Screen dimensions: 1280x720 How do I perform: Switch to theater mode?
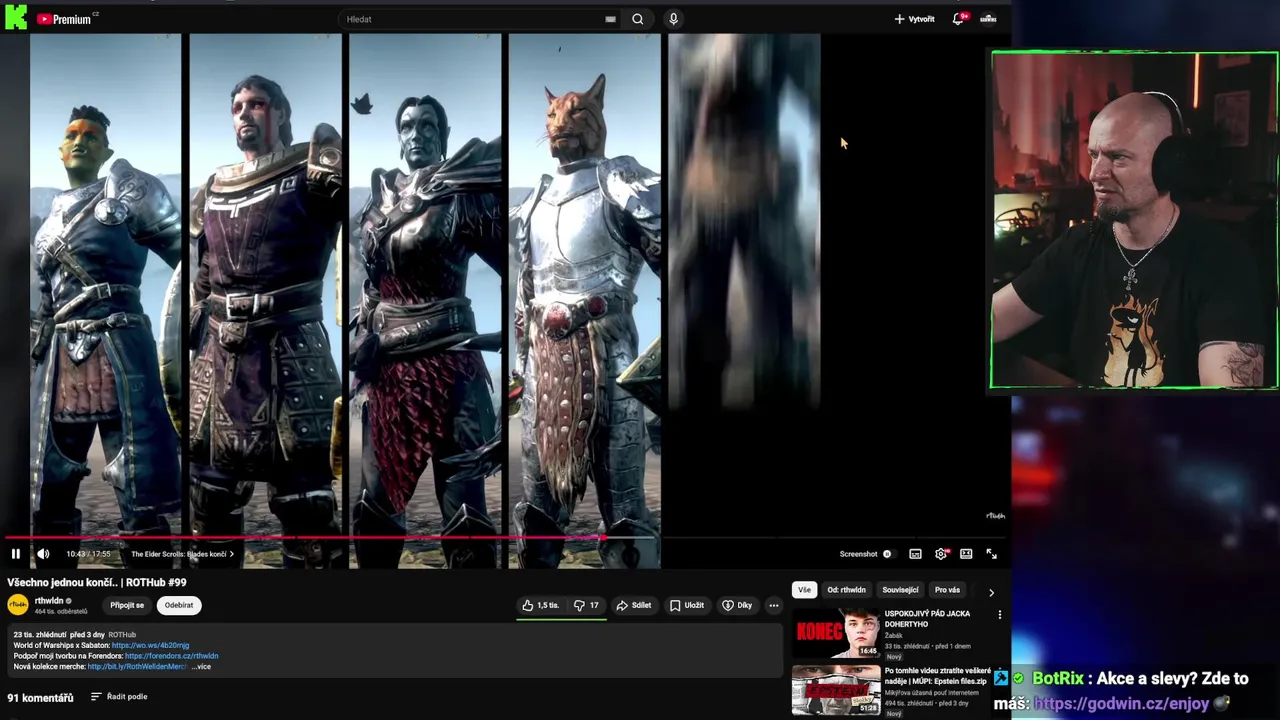coord(966,554)
